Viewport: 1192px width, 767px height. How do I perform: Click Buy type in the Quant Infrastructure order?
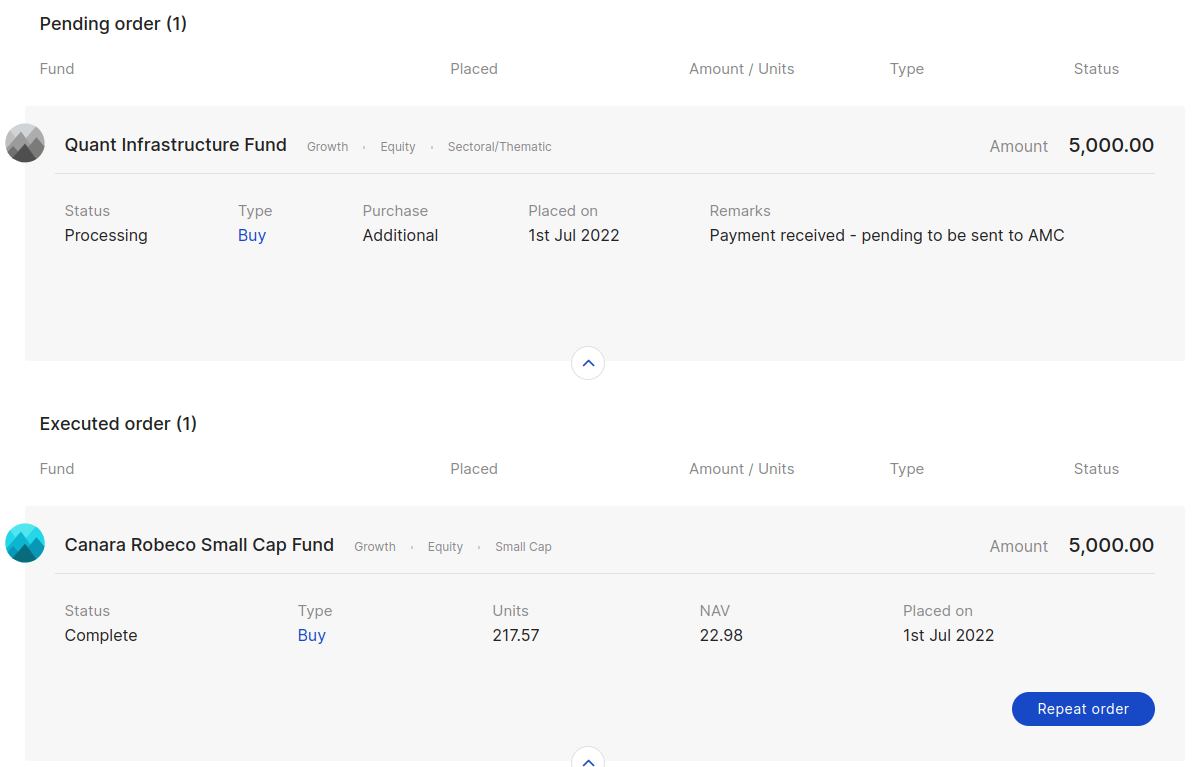pyautogui.click(x=252, y=235)
